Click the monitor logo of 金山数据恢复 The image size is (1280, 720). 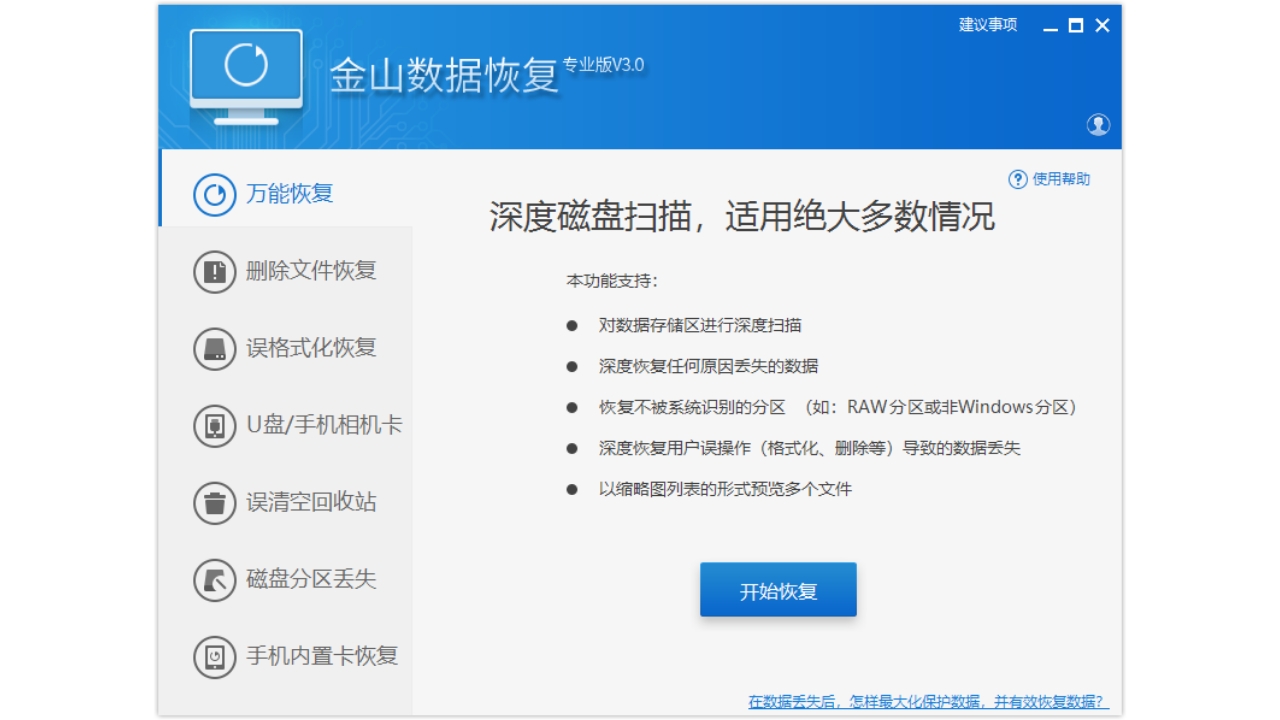pos(246,76)
